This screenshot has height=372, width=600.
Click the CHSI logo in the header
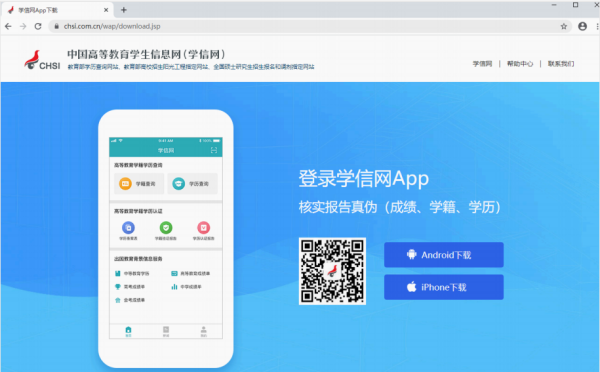tap(42, 60)
